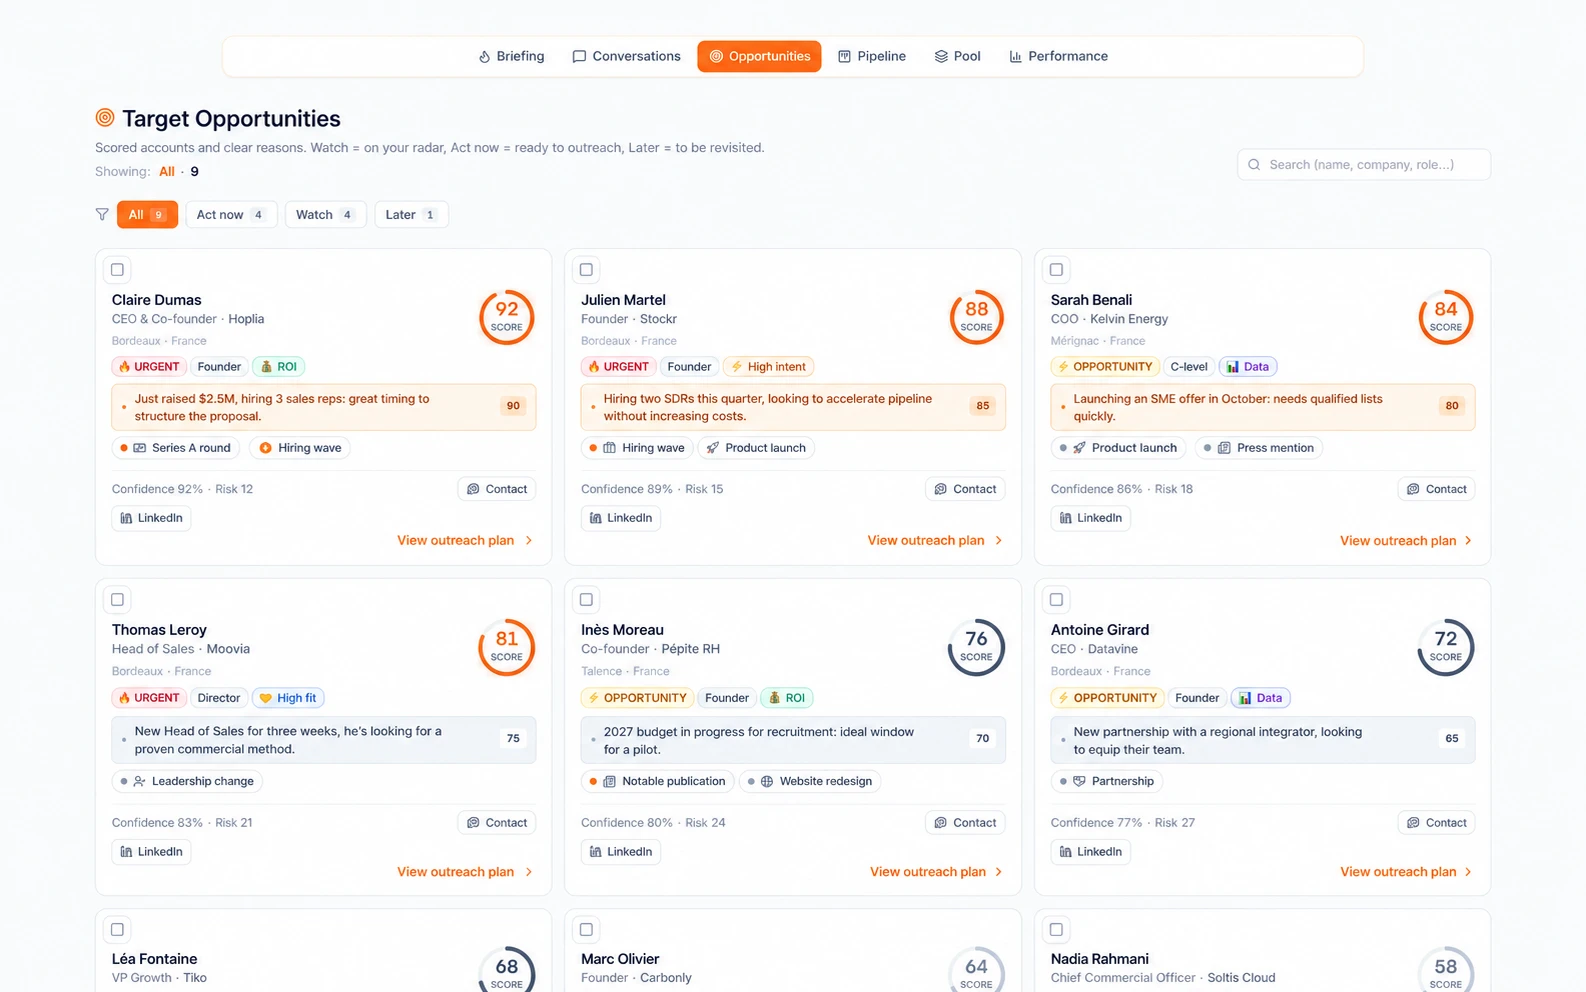View outreach plan for Inès Moreau
The width and height of the screenshot is (1586, 992).
936,872
